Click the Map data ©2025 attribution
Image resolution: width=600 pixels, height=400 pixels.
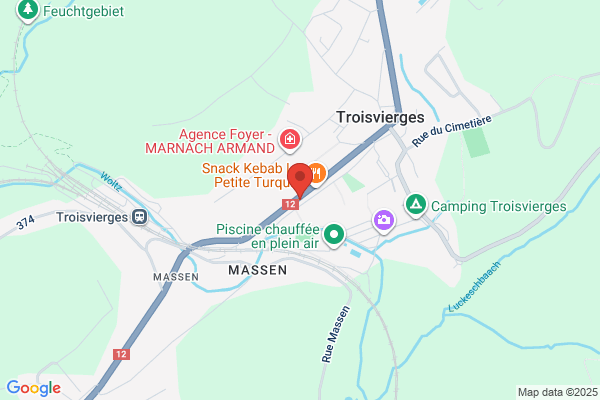tap(558, 392)
